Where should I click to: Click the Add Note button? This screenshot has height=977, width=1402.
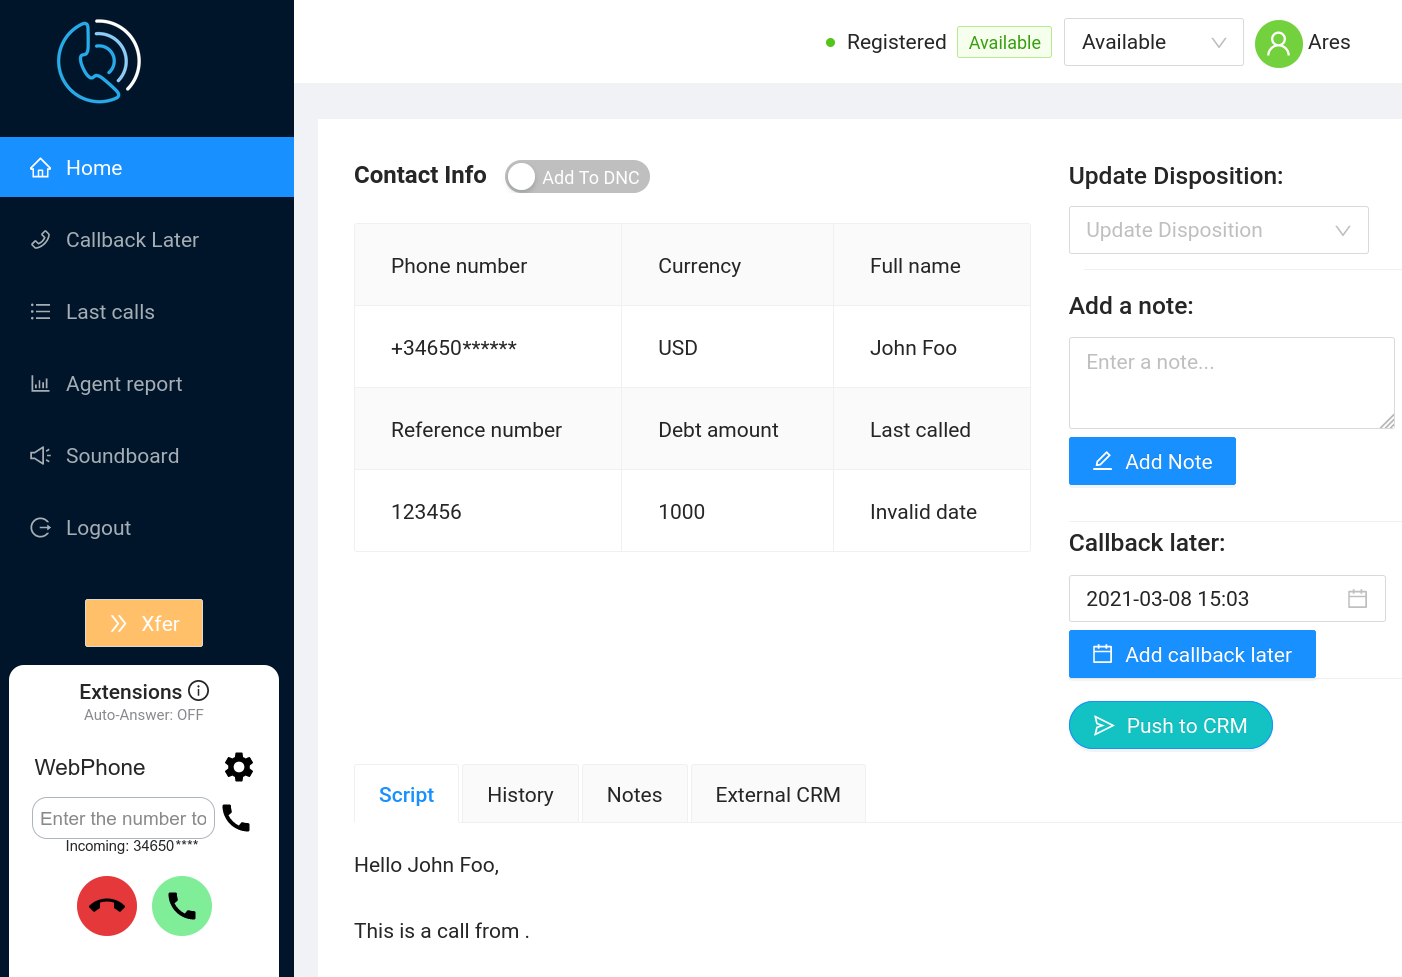(1152, 461)
